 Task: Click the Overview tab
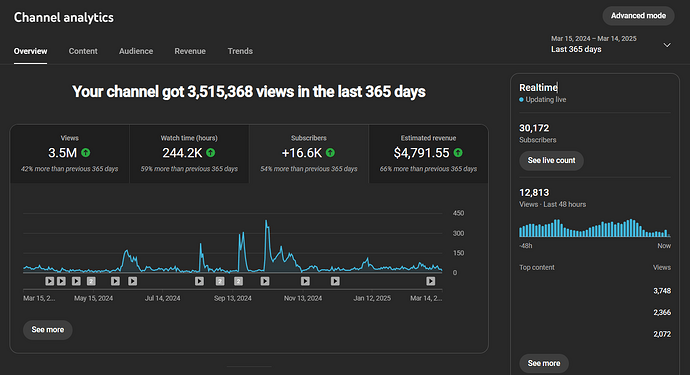coord(30,51)
